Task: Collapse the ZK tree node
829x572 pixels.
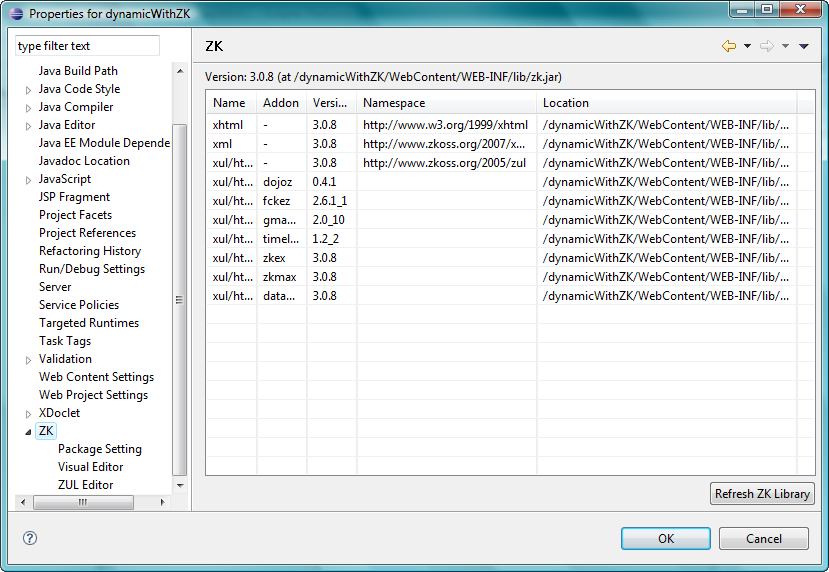Action: tap(28, 432)
